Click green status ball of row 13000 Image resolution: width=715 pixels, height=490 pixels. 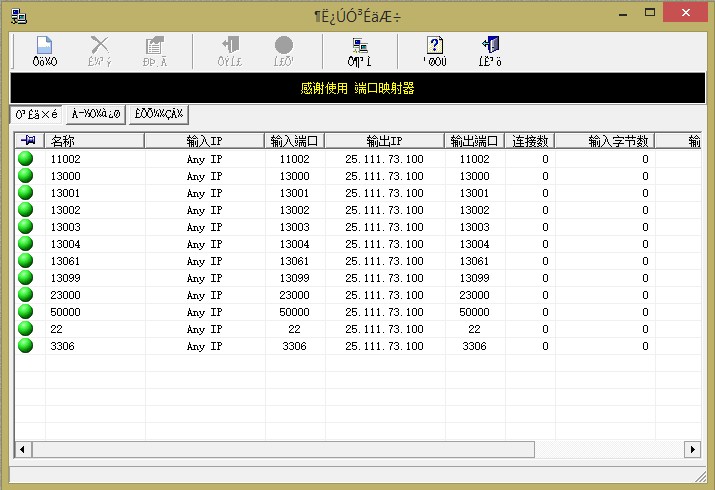click(x=26, y=175)
